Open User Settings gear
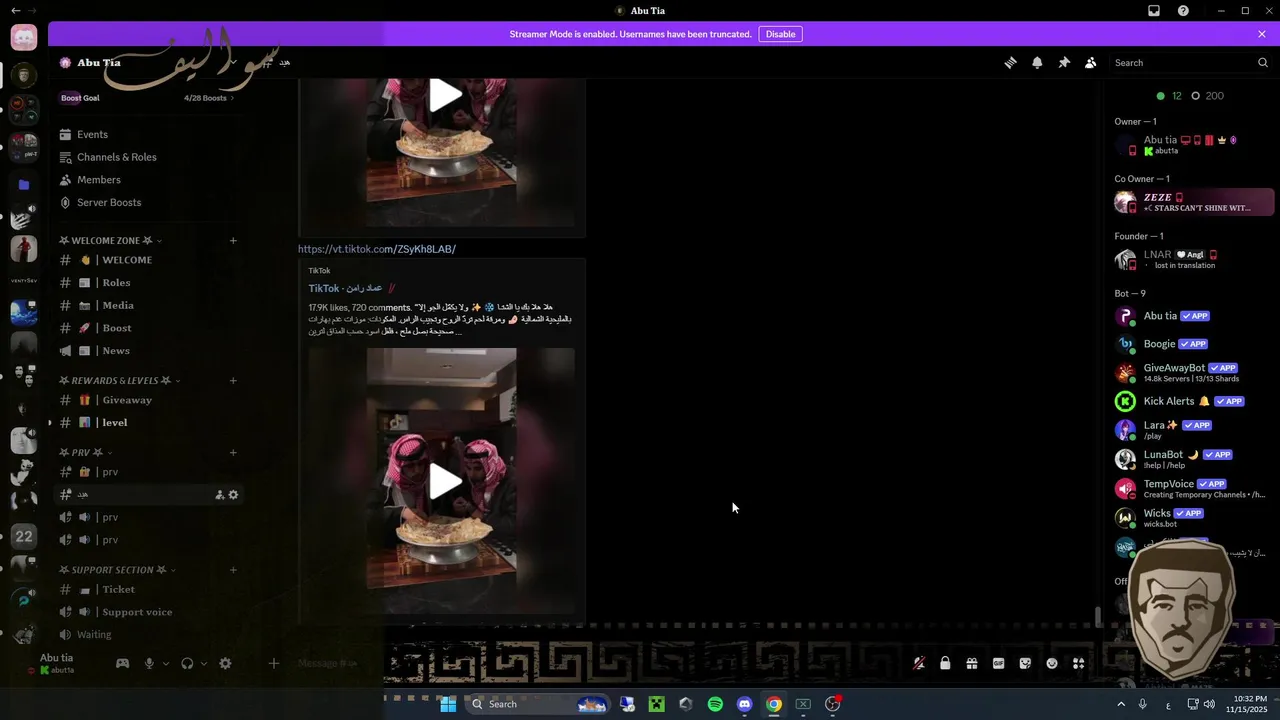This screenshot has width=1280, height=720. tap(225, 663)
